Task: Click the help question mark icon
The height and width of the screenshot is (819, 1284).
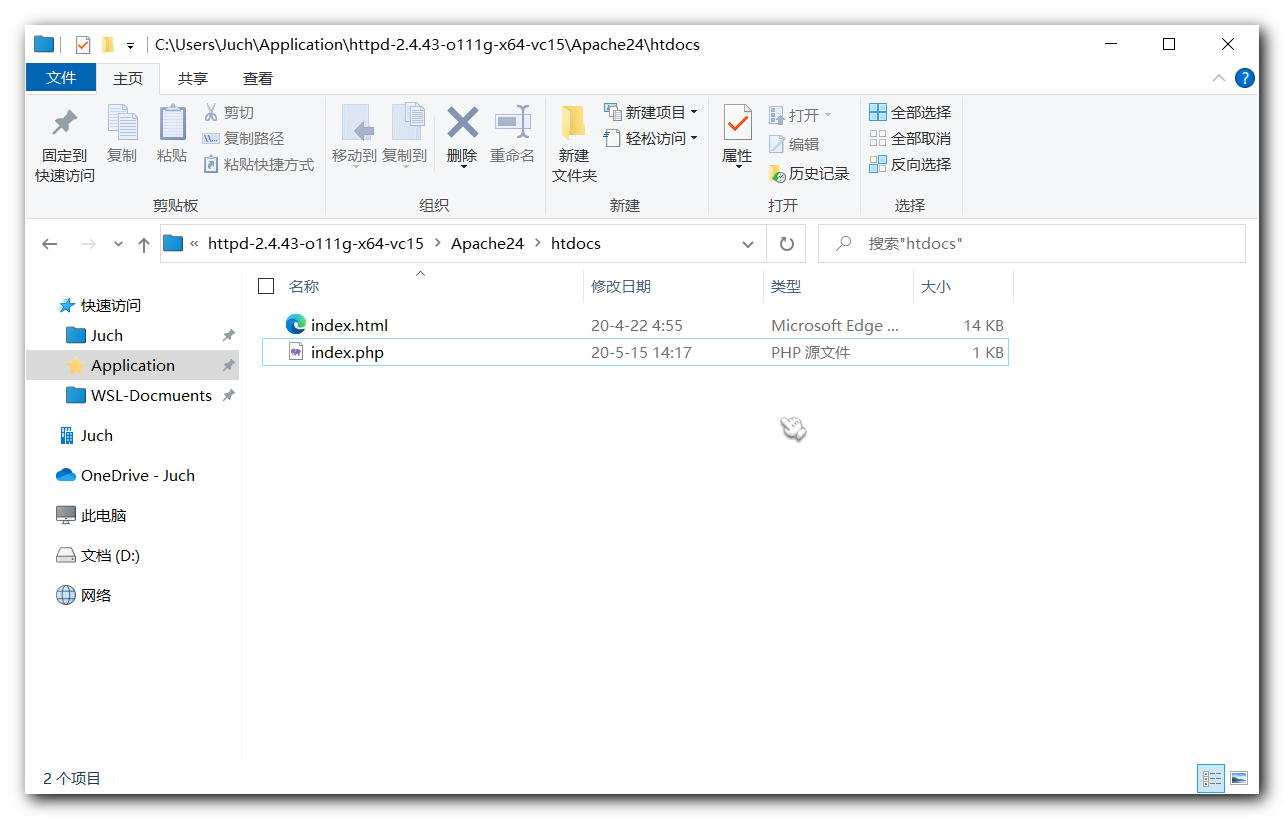Action: point(1245,78)
